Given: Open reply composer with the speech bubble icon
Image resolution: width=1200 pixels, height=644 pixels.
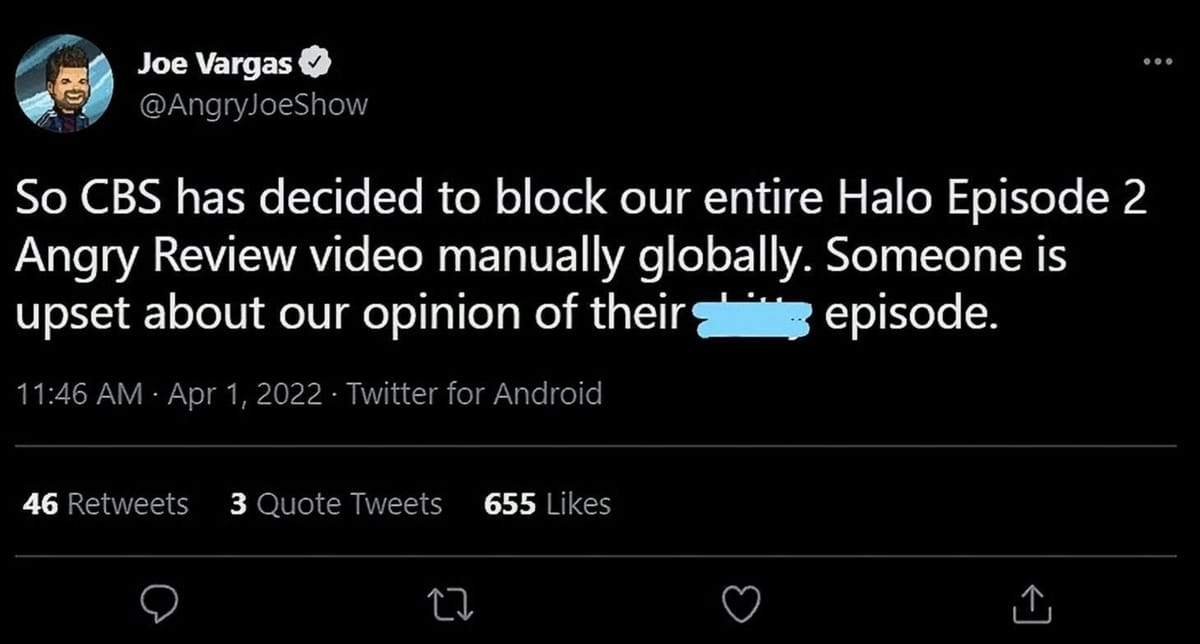Looking at the screenshot, I should [x=160, y=603].
